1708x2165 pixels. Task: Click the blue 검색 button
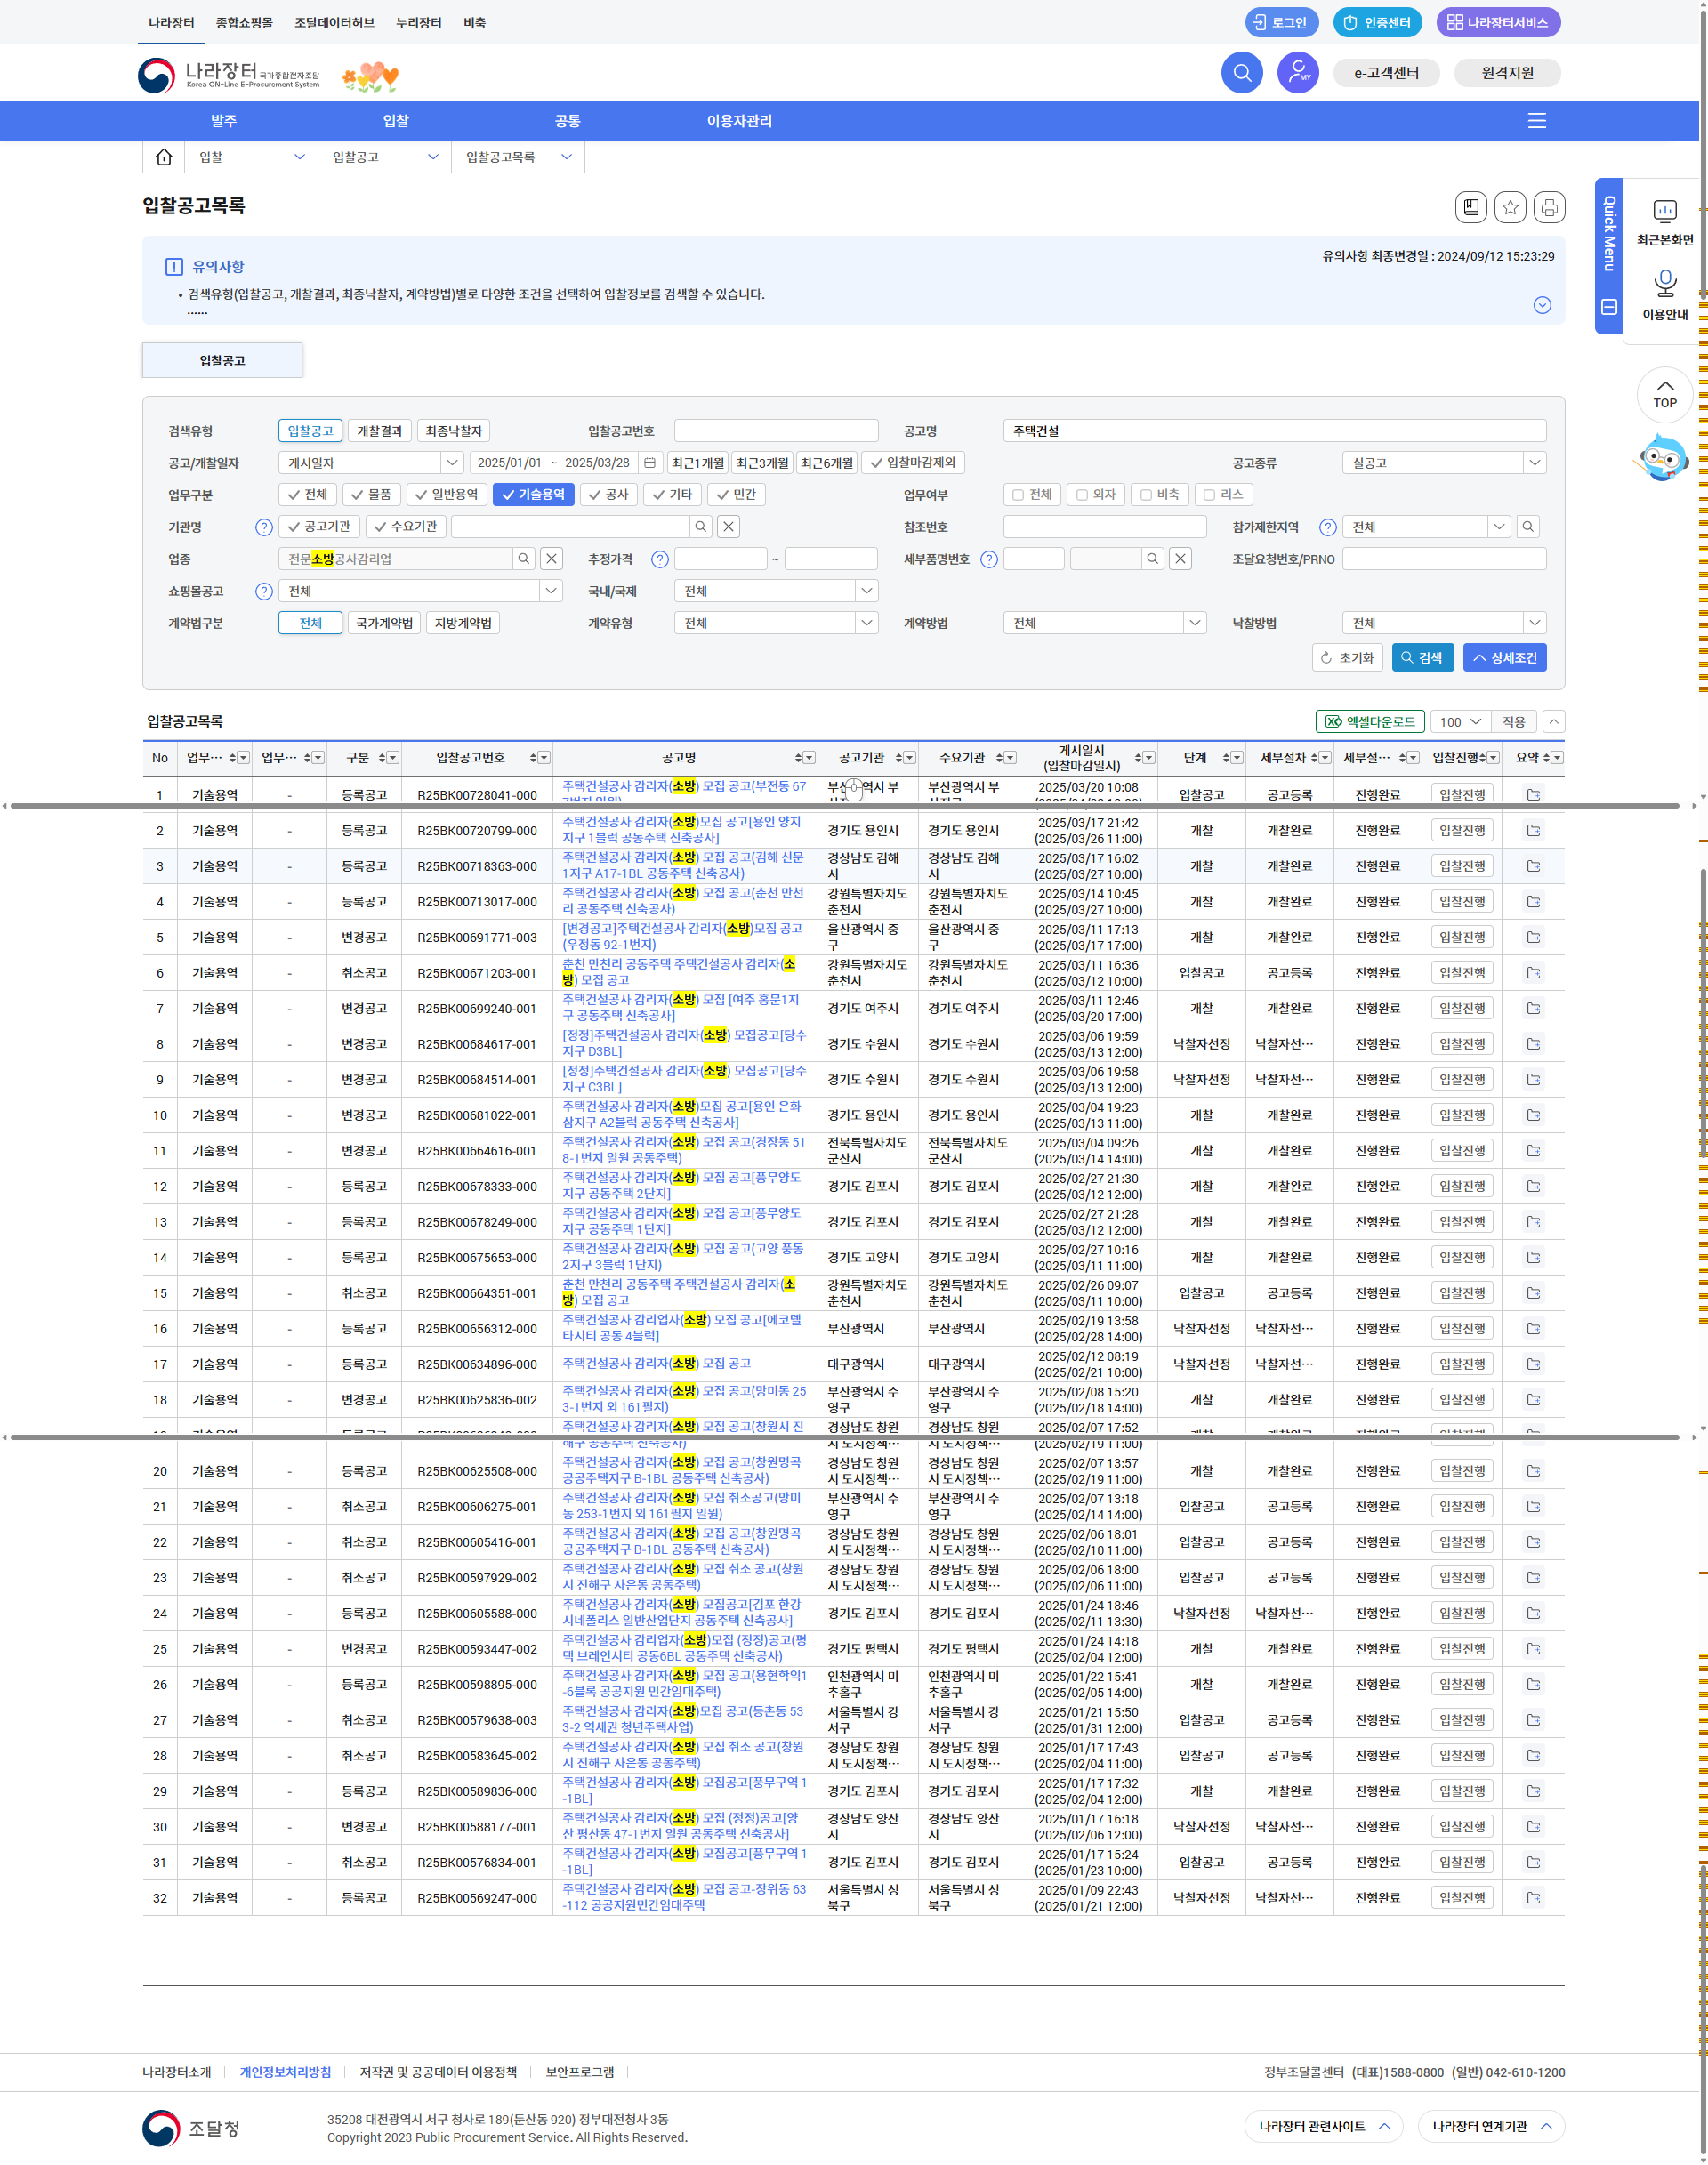tap(1422, 658)
